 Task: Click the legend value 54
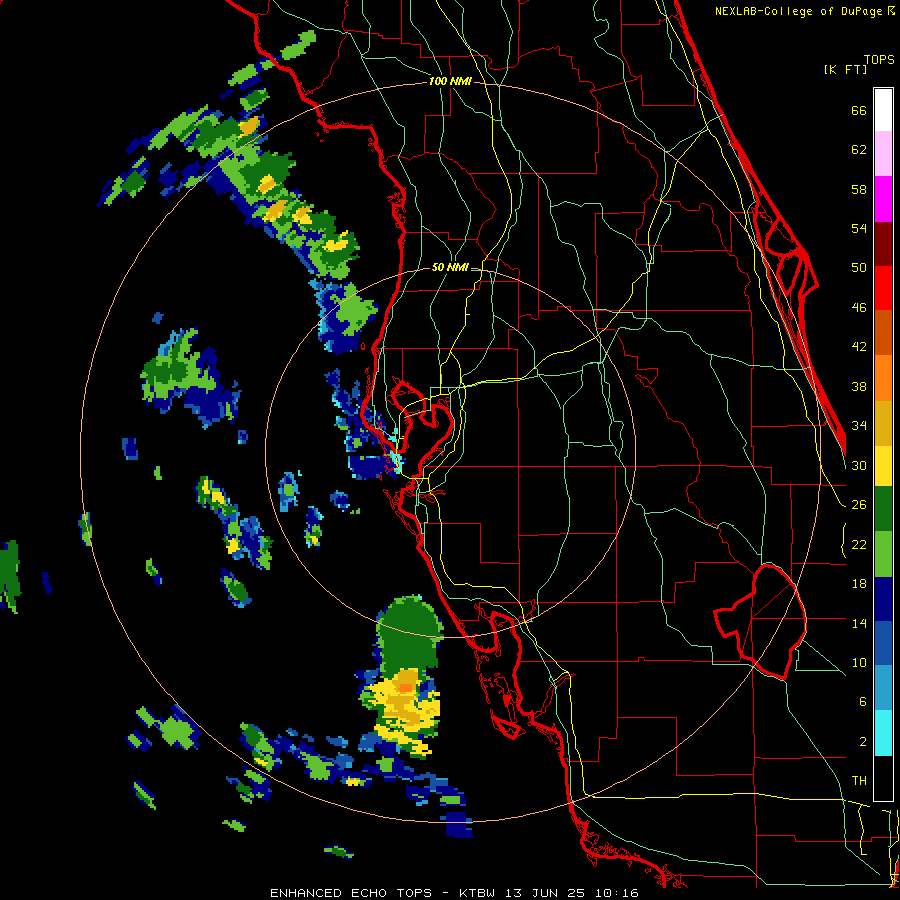859,228
